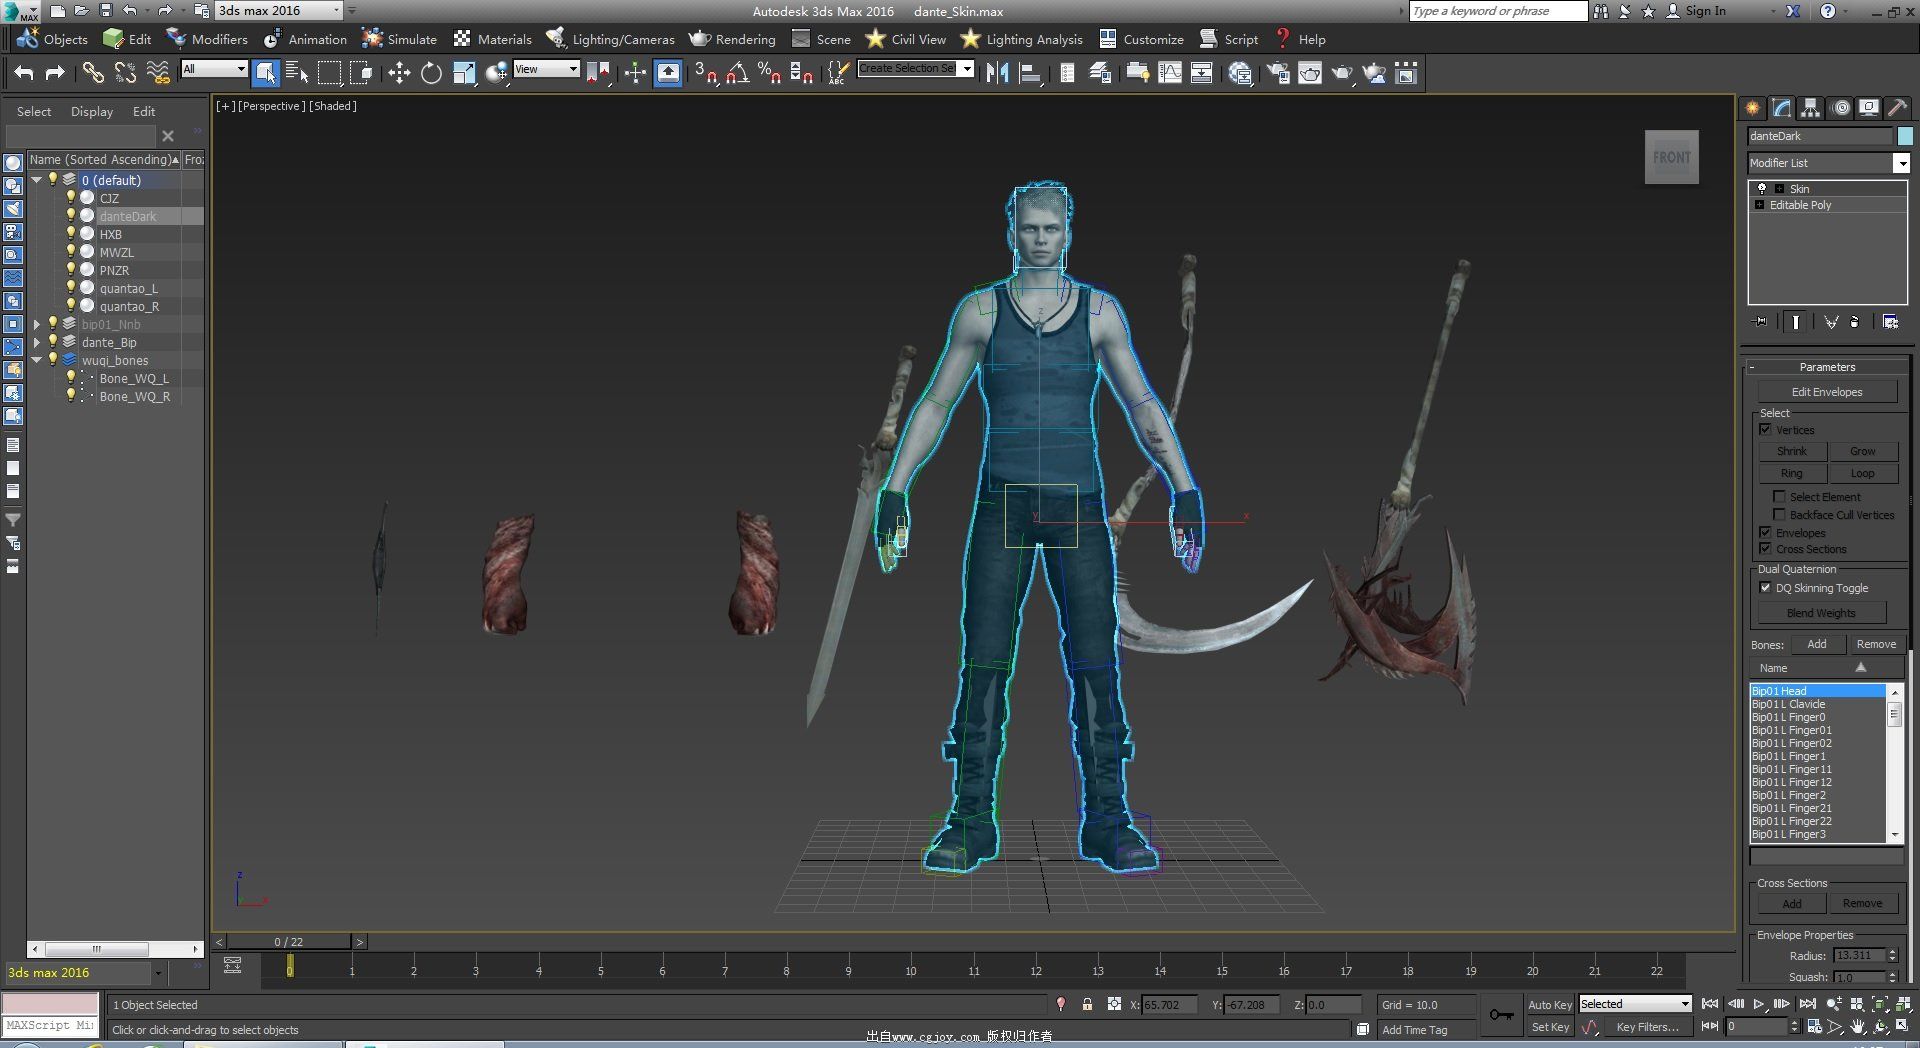Toggle Skin modifier light bulb
1920x1048 pixels.
click(1762, 188)
